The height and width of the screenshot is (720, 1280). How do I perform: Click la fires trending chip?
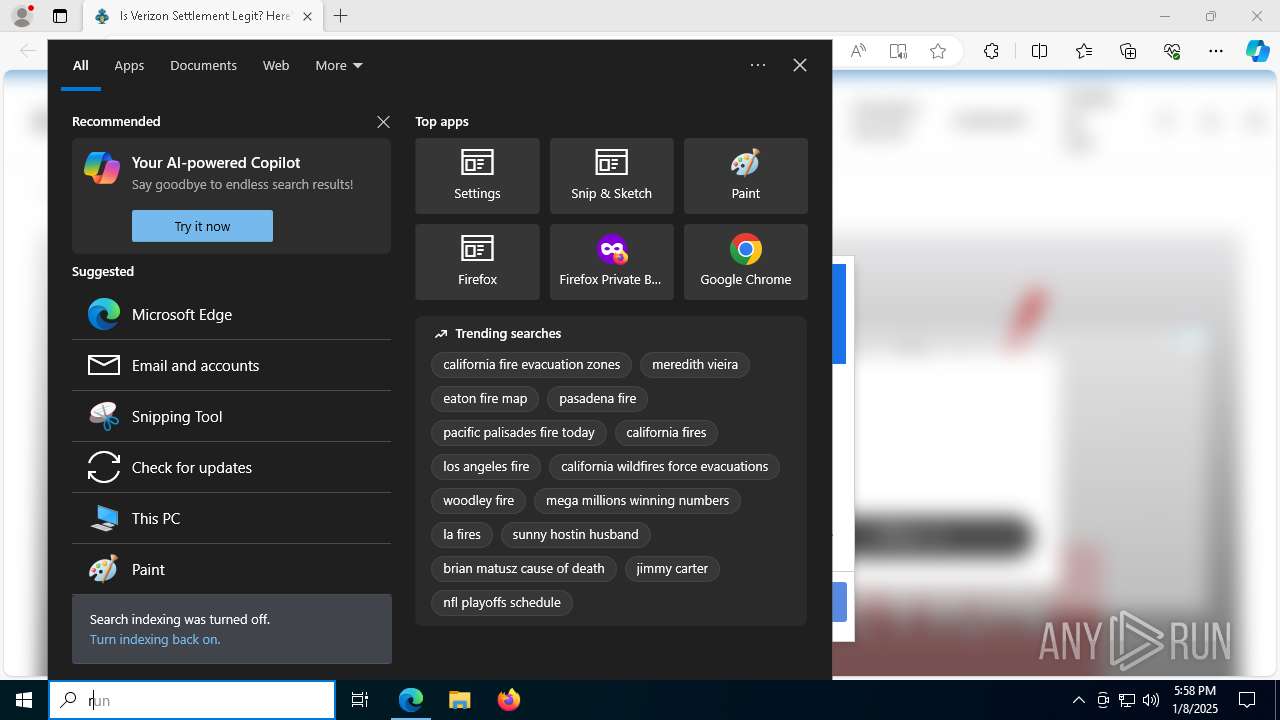click(462, 534)
